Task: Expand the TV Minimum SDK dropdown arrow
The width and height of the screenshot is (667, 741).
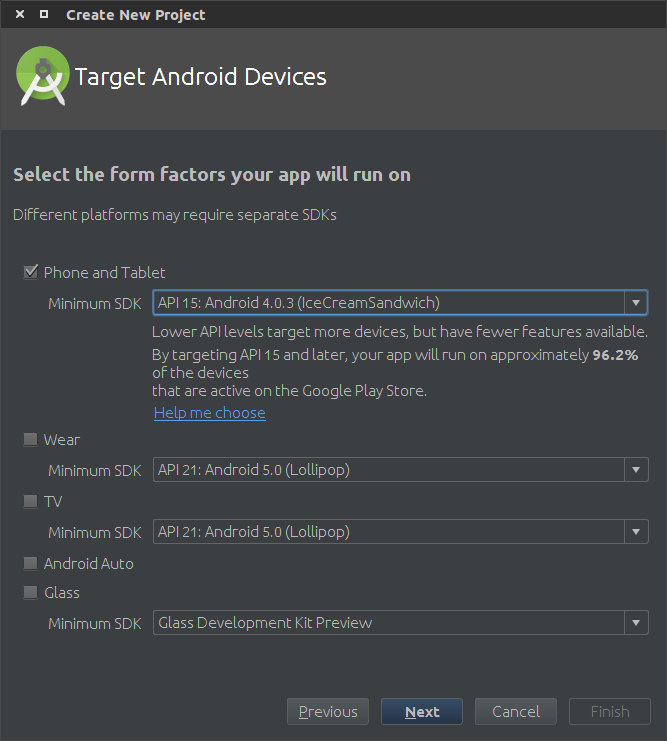Action: click(636, 532)
